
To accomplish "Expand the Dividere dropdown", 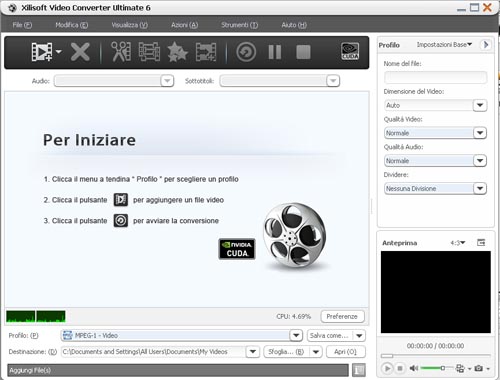I will pos(480,188).
